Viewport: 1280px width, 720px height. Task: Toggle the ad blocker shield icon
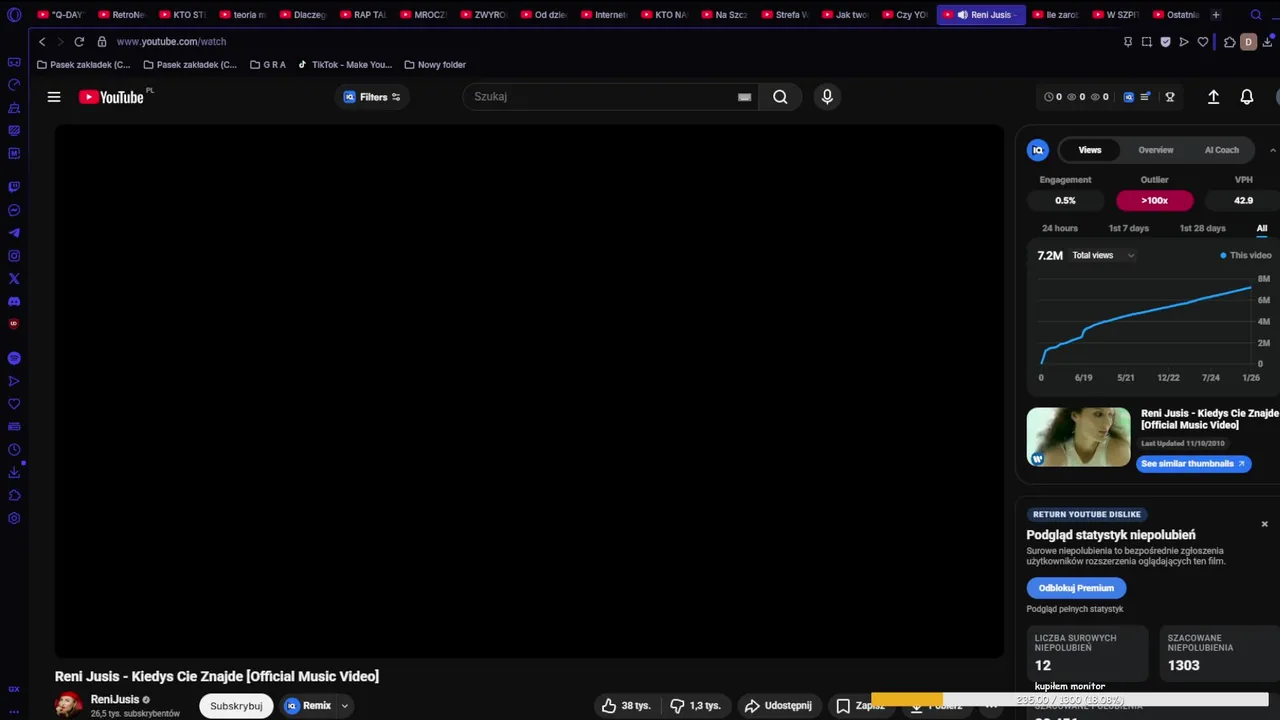coord(1166,42)
